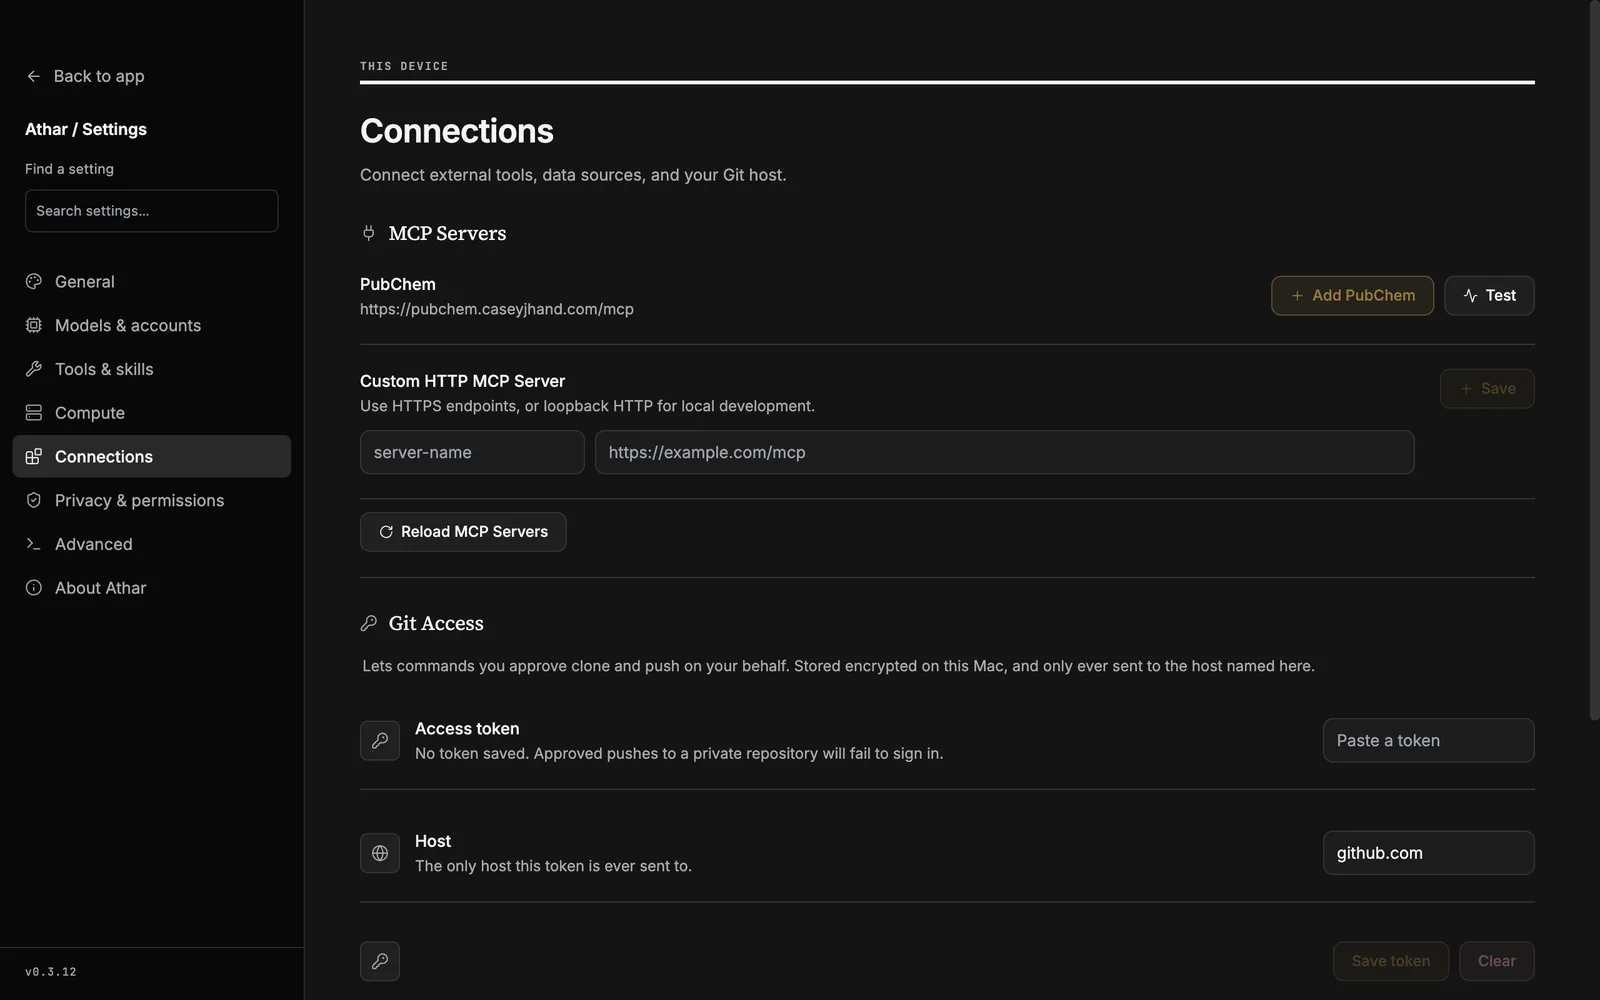Click the Connections page title
Image resolution: width=1600 pixels, height=1000 pixels.
457,131
